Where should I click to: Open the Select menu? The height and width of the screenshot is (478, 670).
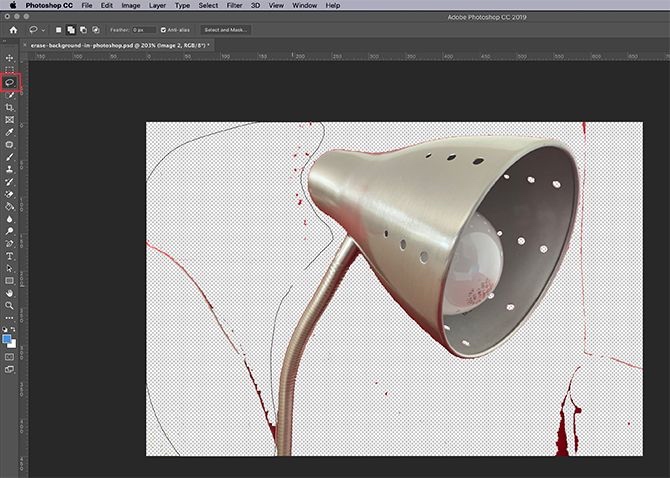click(x=208, y=6)
